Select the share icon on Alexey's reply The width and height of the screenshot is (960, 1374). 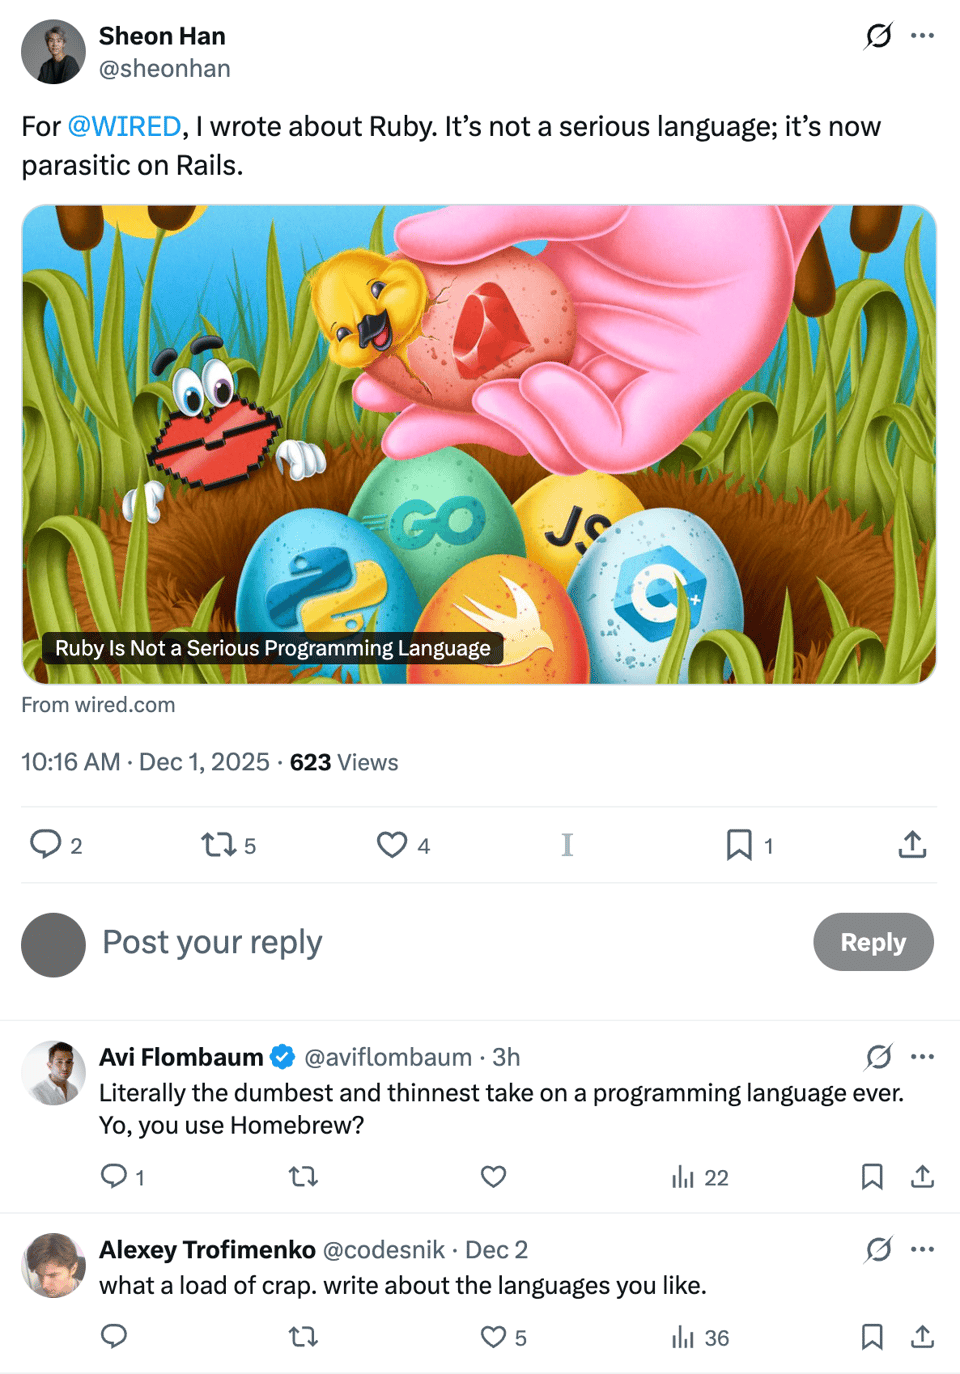click(922, 1336)
